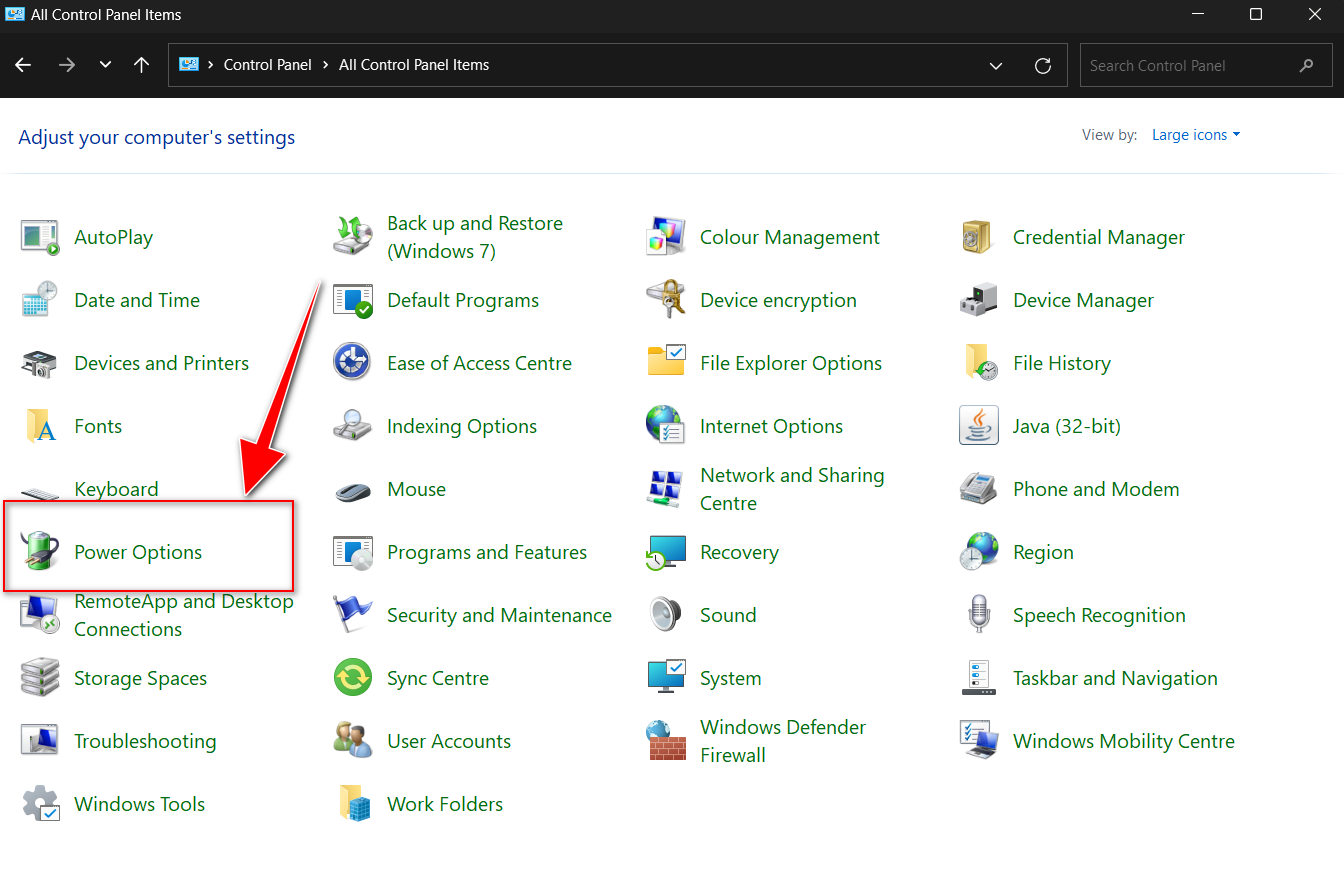
Task: Click the Power Options battery icon
Action: click(40, 553)
